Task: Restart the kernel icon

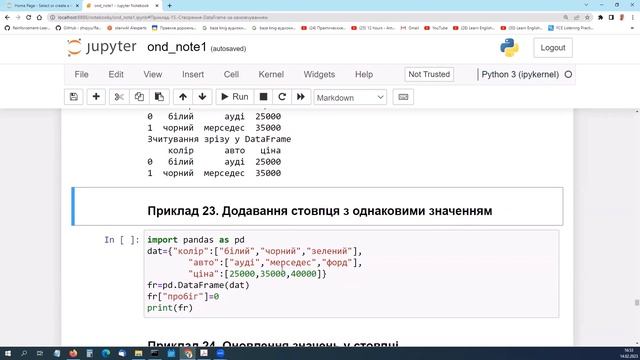Action: click(x=282, y=97)
